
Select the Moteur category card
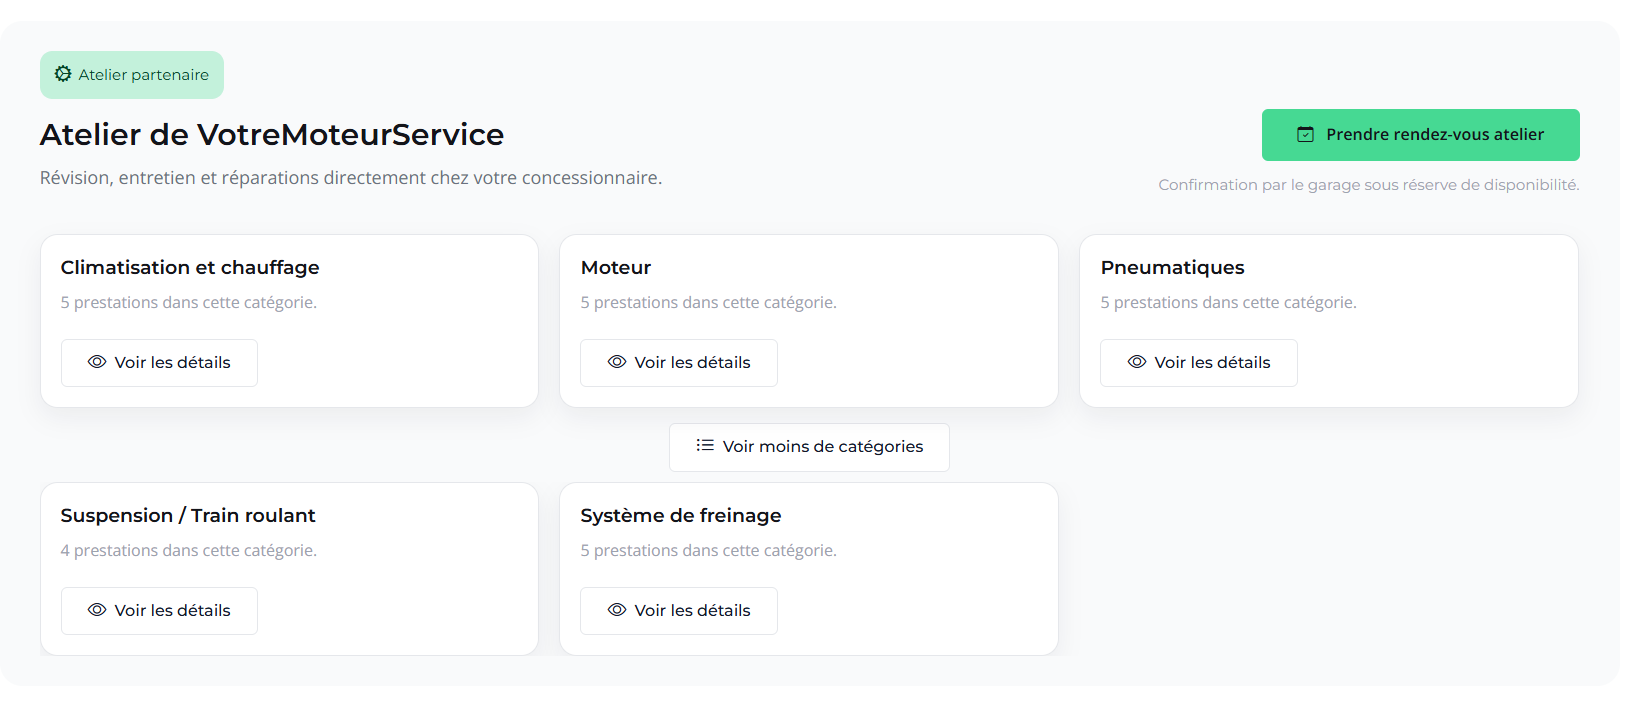[808, 321]
